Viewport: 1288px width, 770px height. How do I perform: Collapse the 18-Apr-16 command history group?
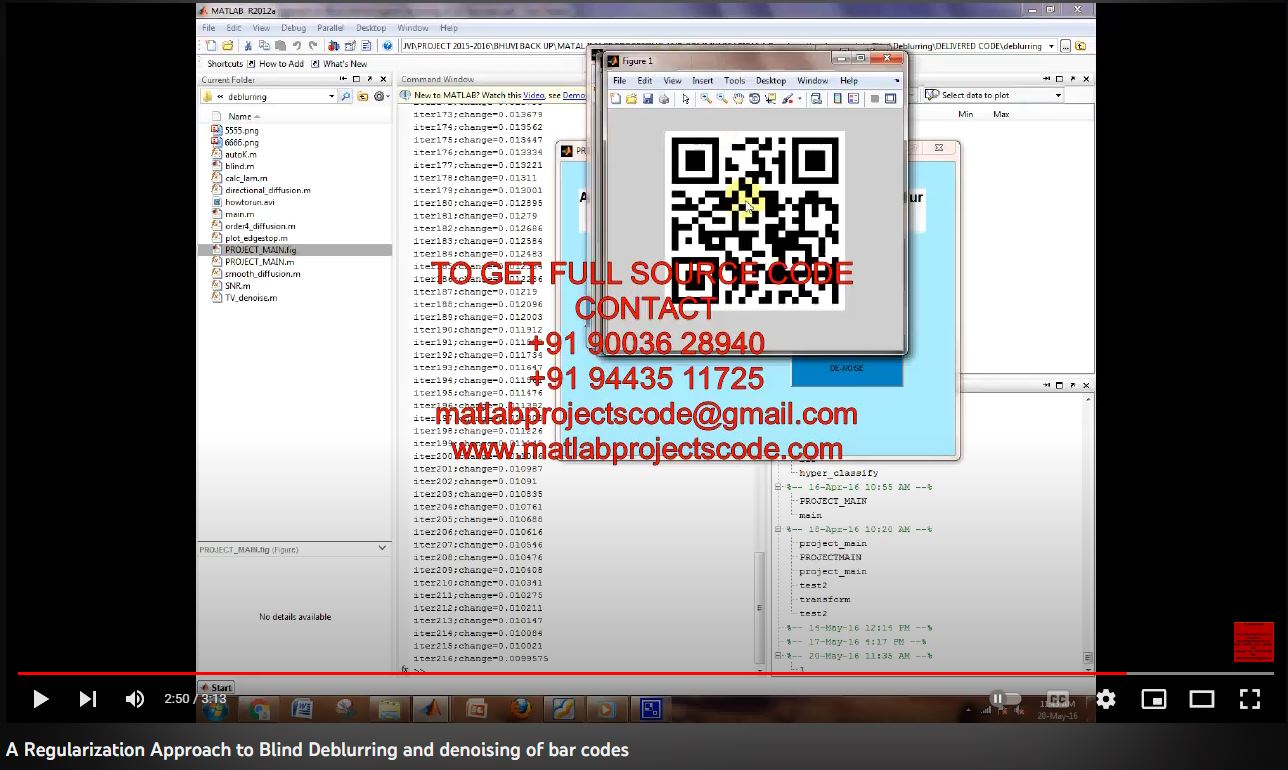pos(779,529)
